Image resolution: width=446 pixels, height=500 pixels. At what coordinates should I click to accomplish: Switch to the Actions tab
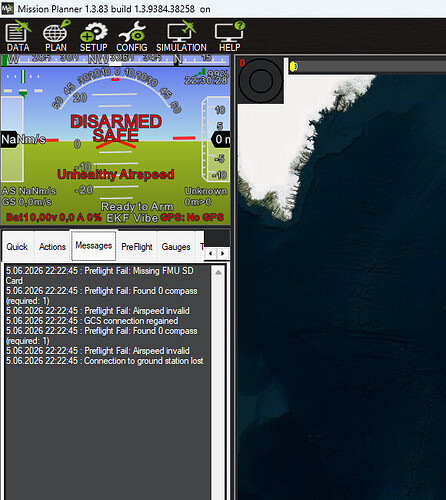[x=52, y=247]
